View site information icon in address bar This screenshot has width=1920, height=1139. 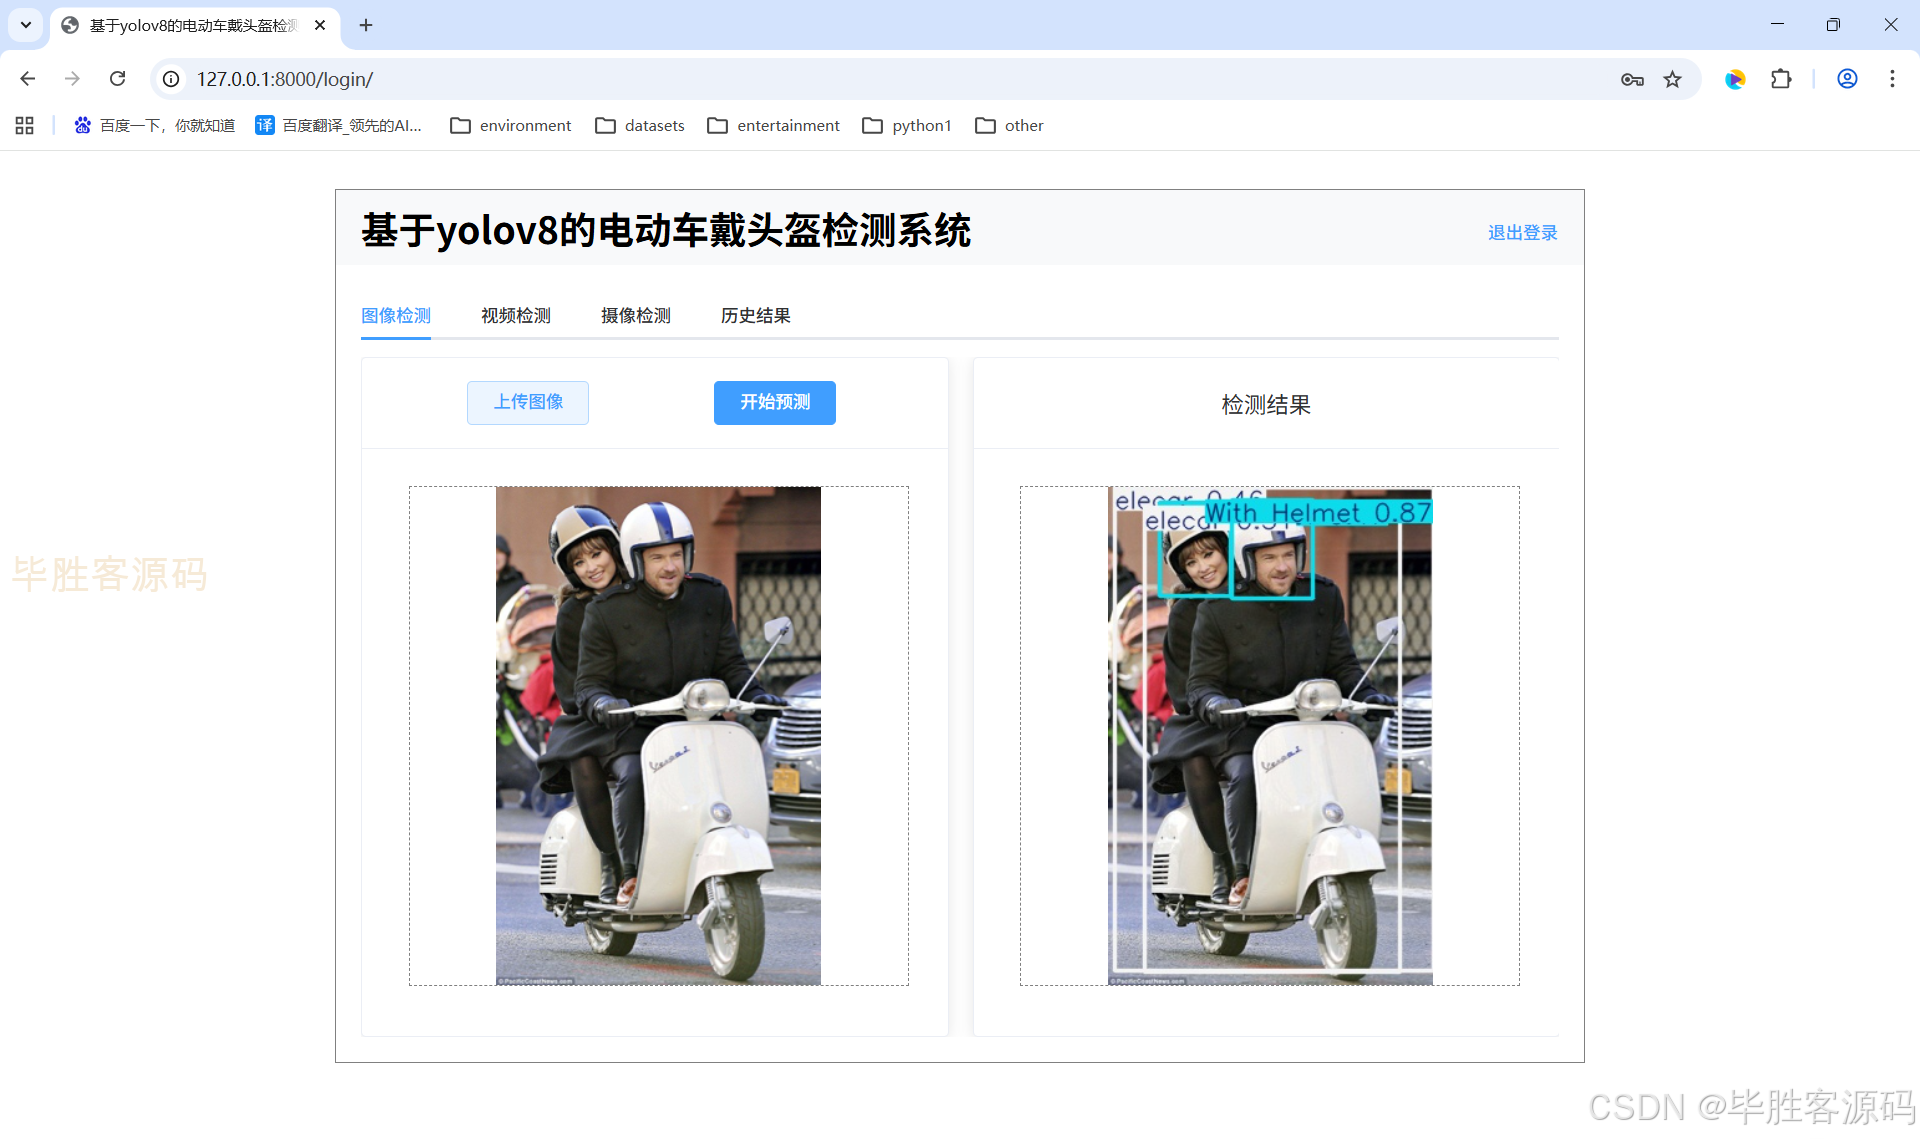(x=172, y=79)
